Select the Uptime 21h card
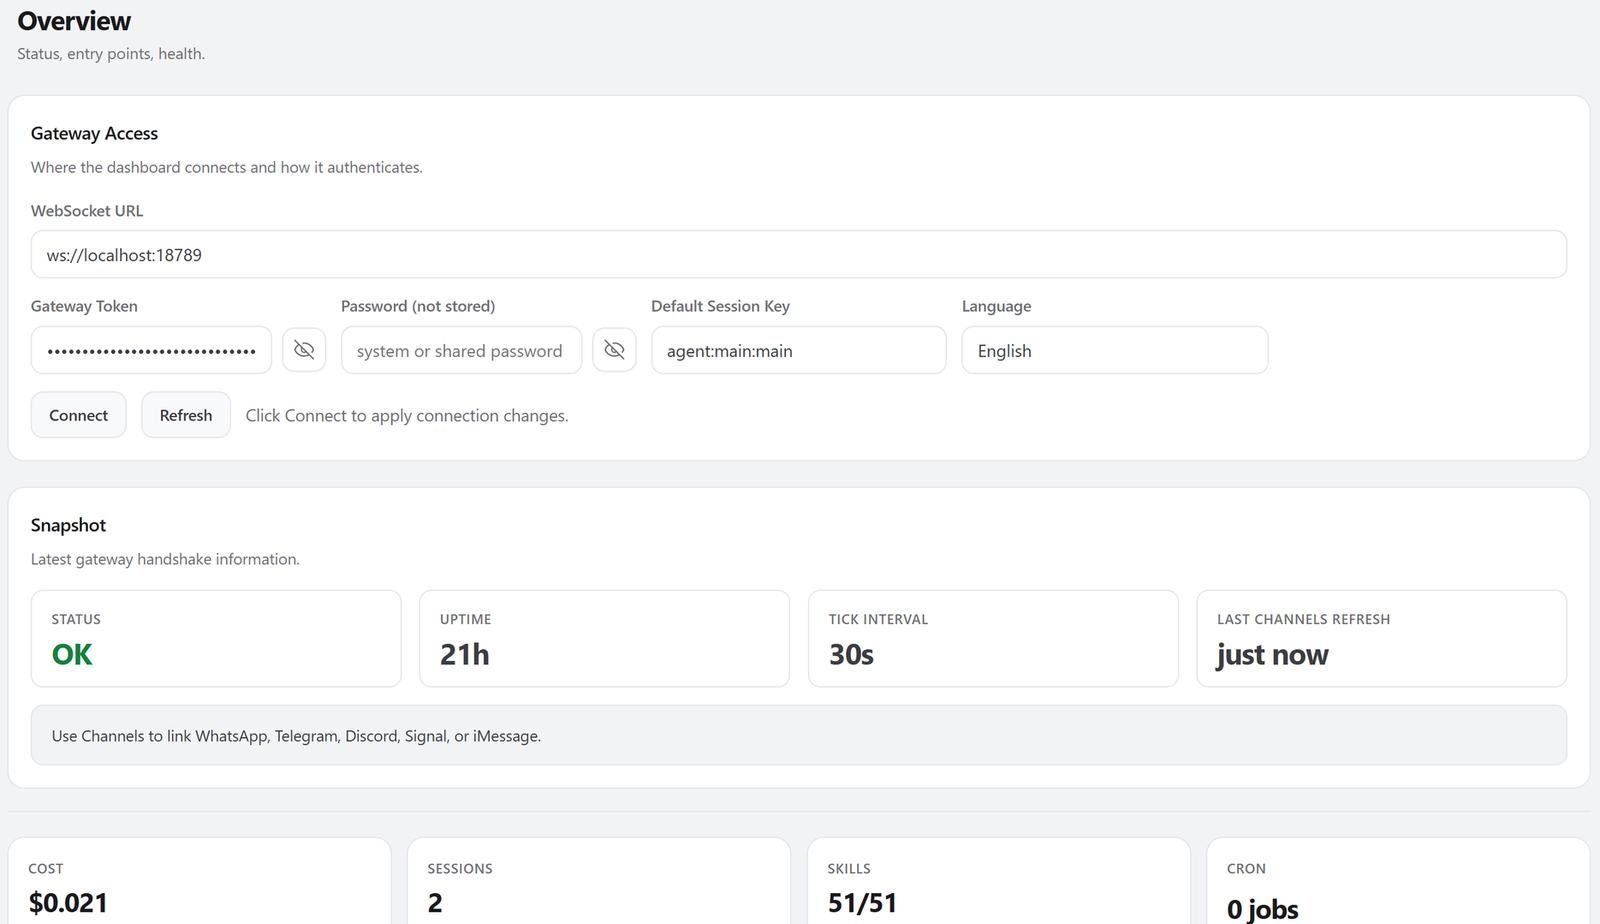 point(604,639)
